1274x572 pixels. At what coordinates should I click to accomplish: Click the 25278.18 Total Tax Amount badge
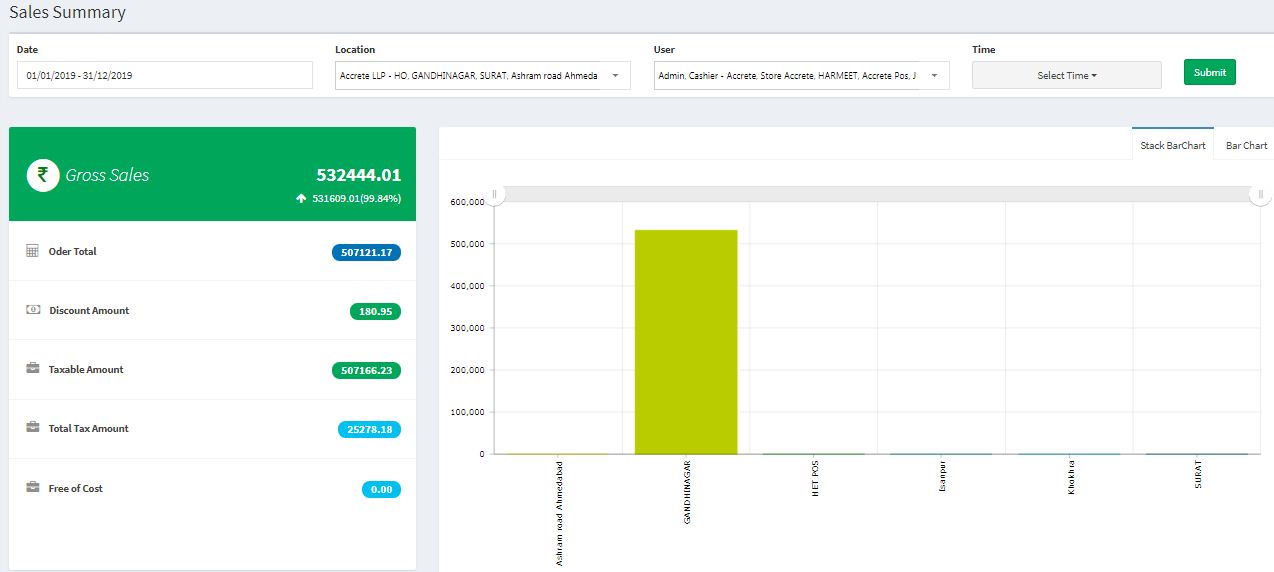pyautogui.click(x=369, y=430)
